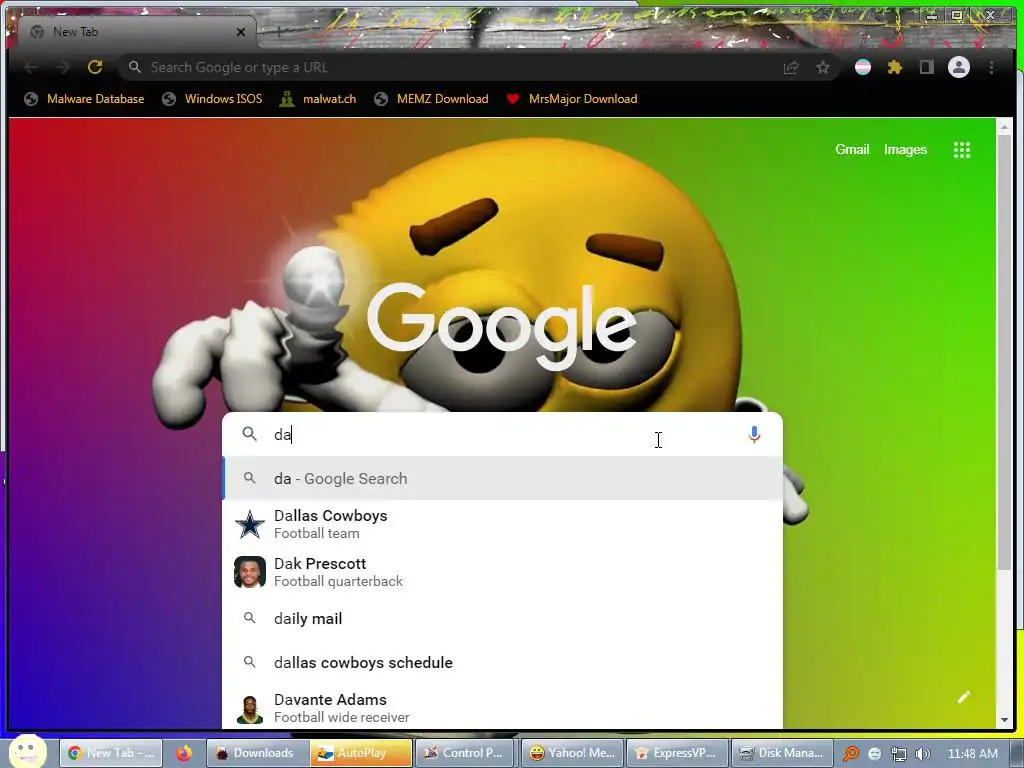Switch to the New Tab taskbar button
1024x768 pixels.
pyautogui.click(x=112, y=753)
